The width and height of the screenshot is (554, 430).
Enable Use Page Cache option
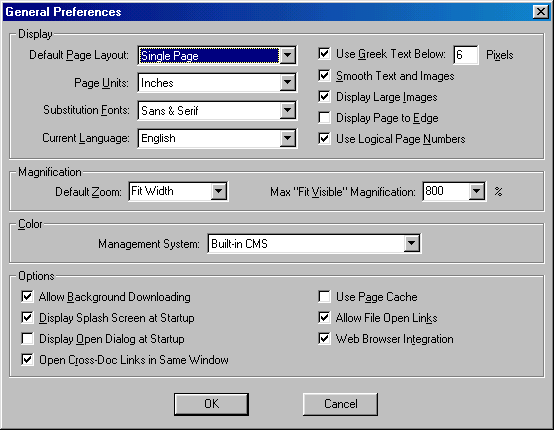coord(324,296)
